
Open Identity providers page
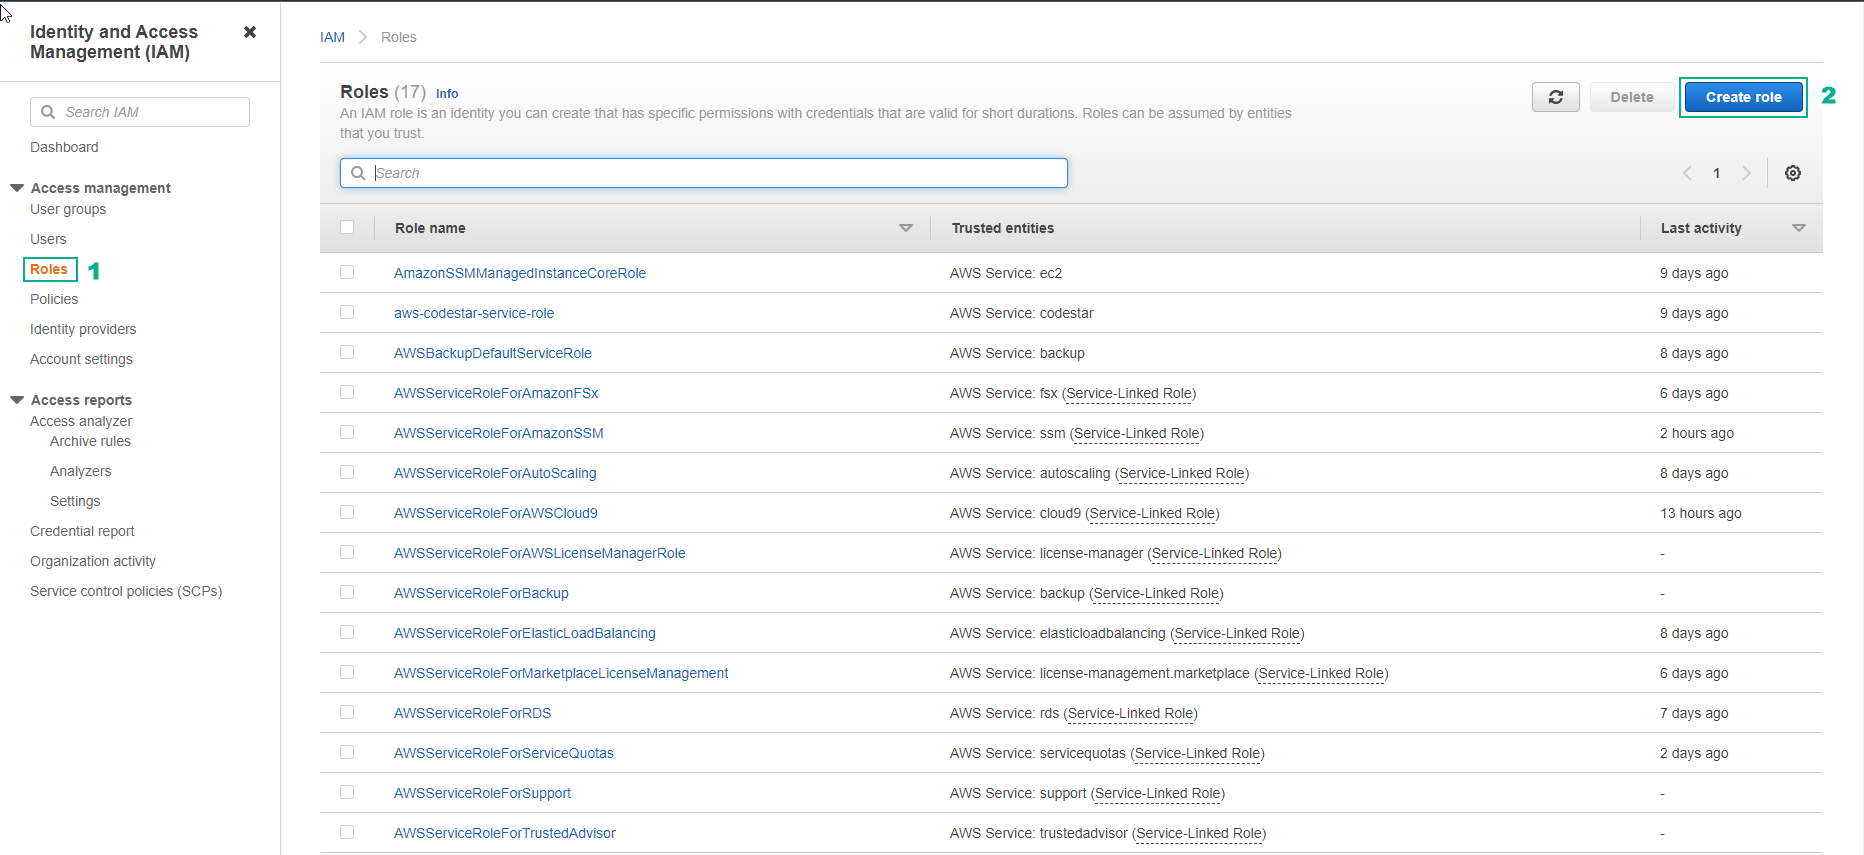tap(83, 329)
